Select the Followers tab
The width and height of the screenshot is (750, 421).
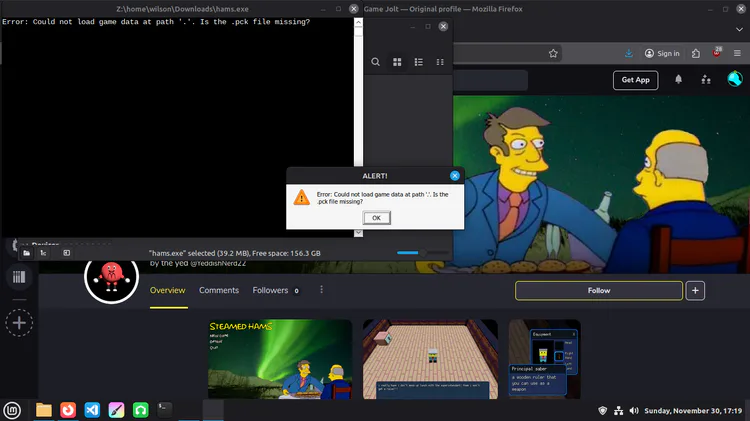click(276, 290)
